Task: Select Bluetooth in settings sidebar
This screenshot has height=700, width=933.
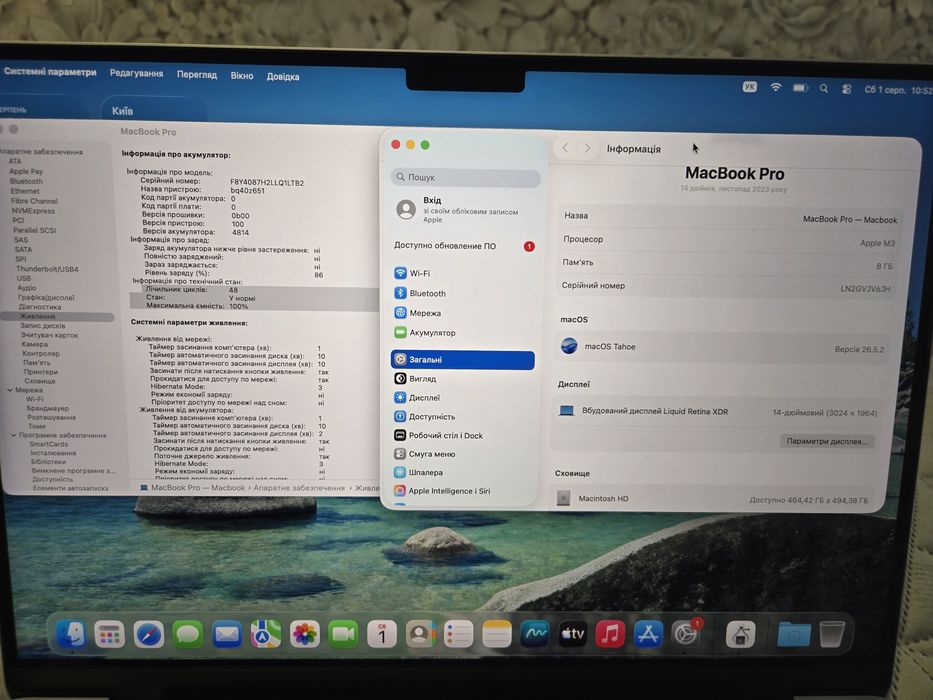Action: 463,293
